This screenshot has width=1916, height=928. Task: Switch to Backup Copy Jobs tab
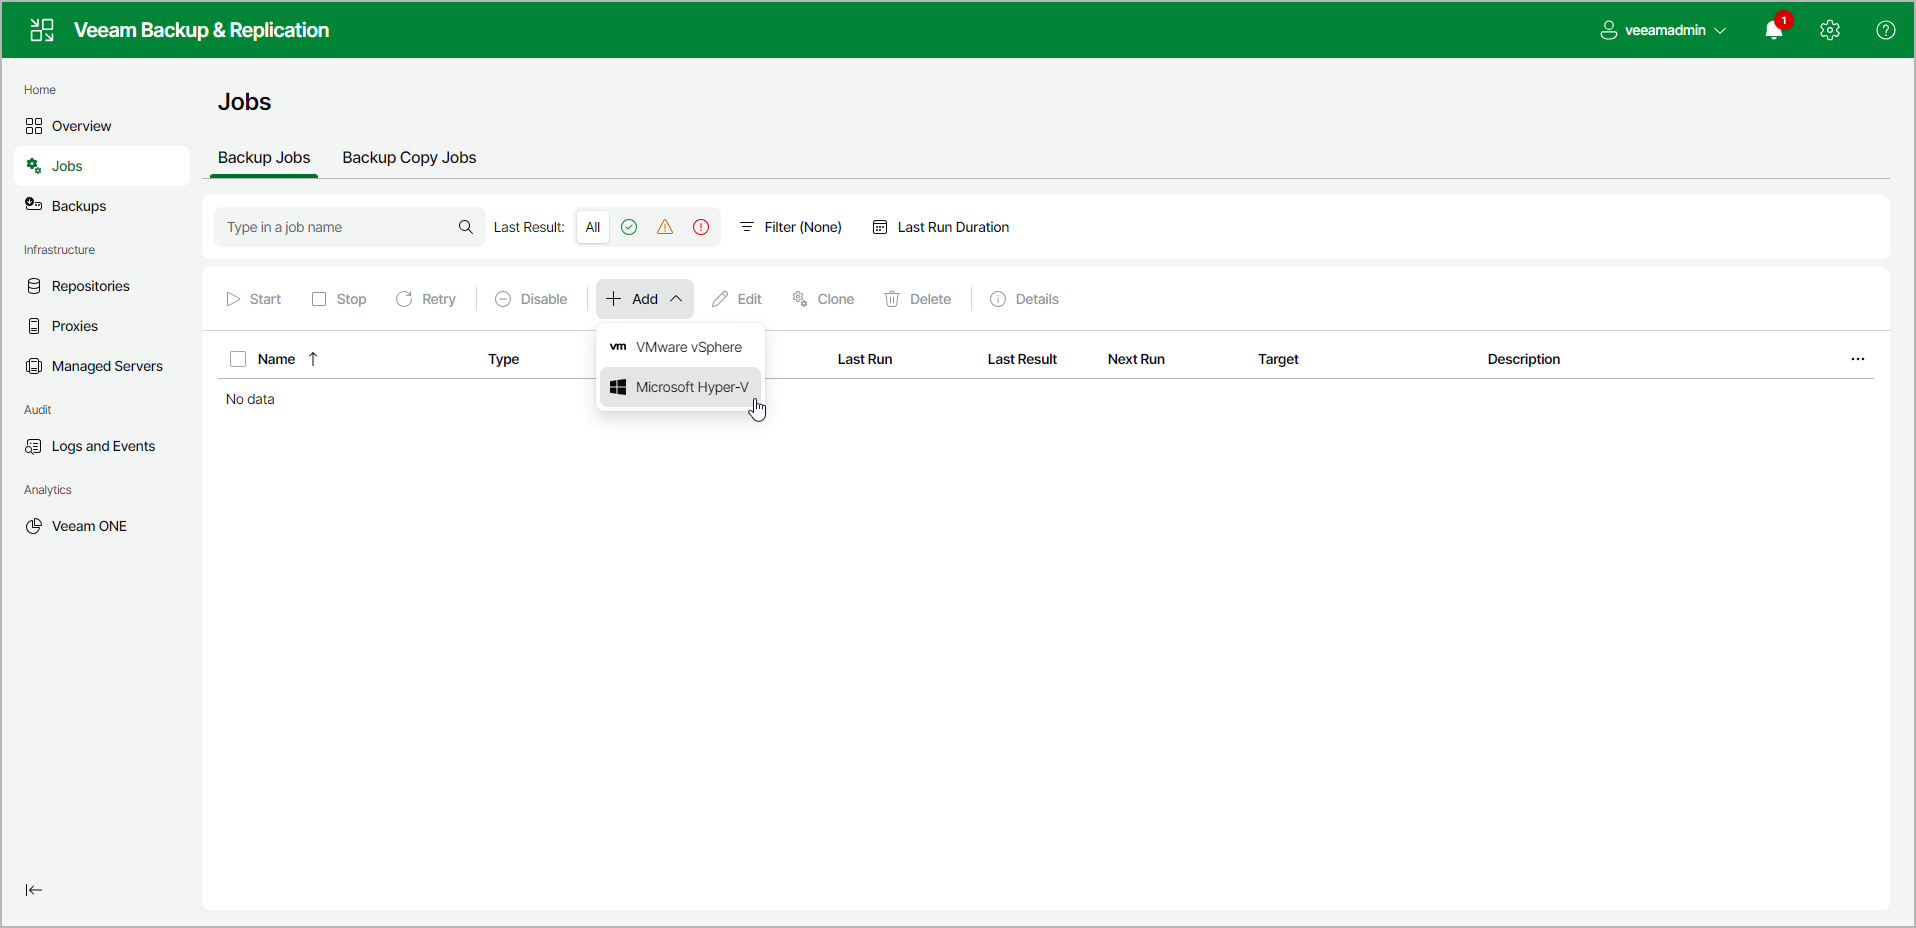point(409,158)
